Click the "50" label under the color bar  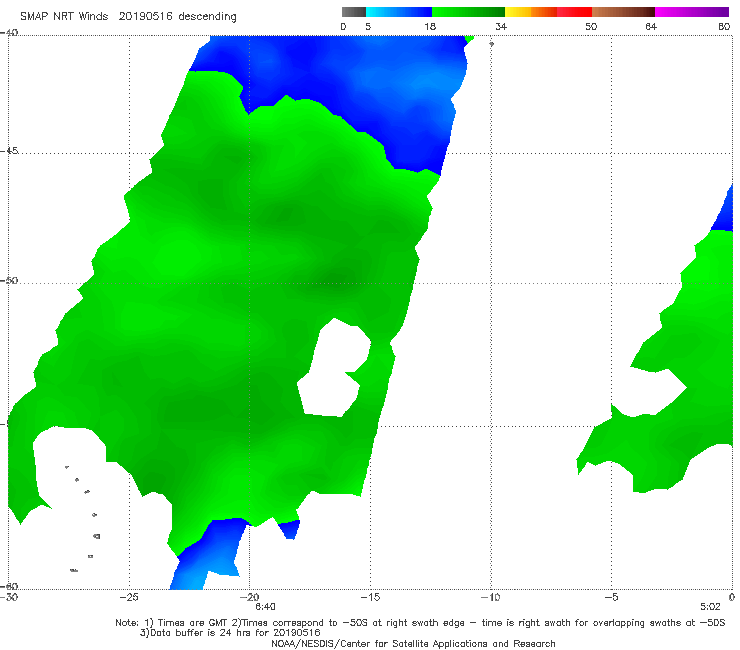[591, 26]
